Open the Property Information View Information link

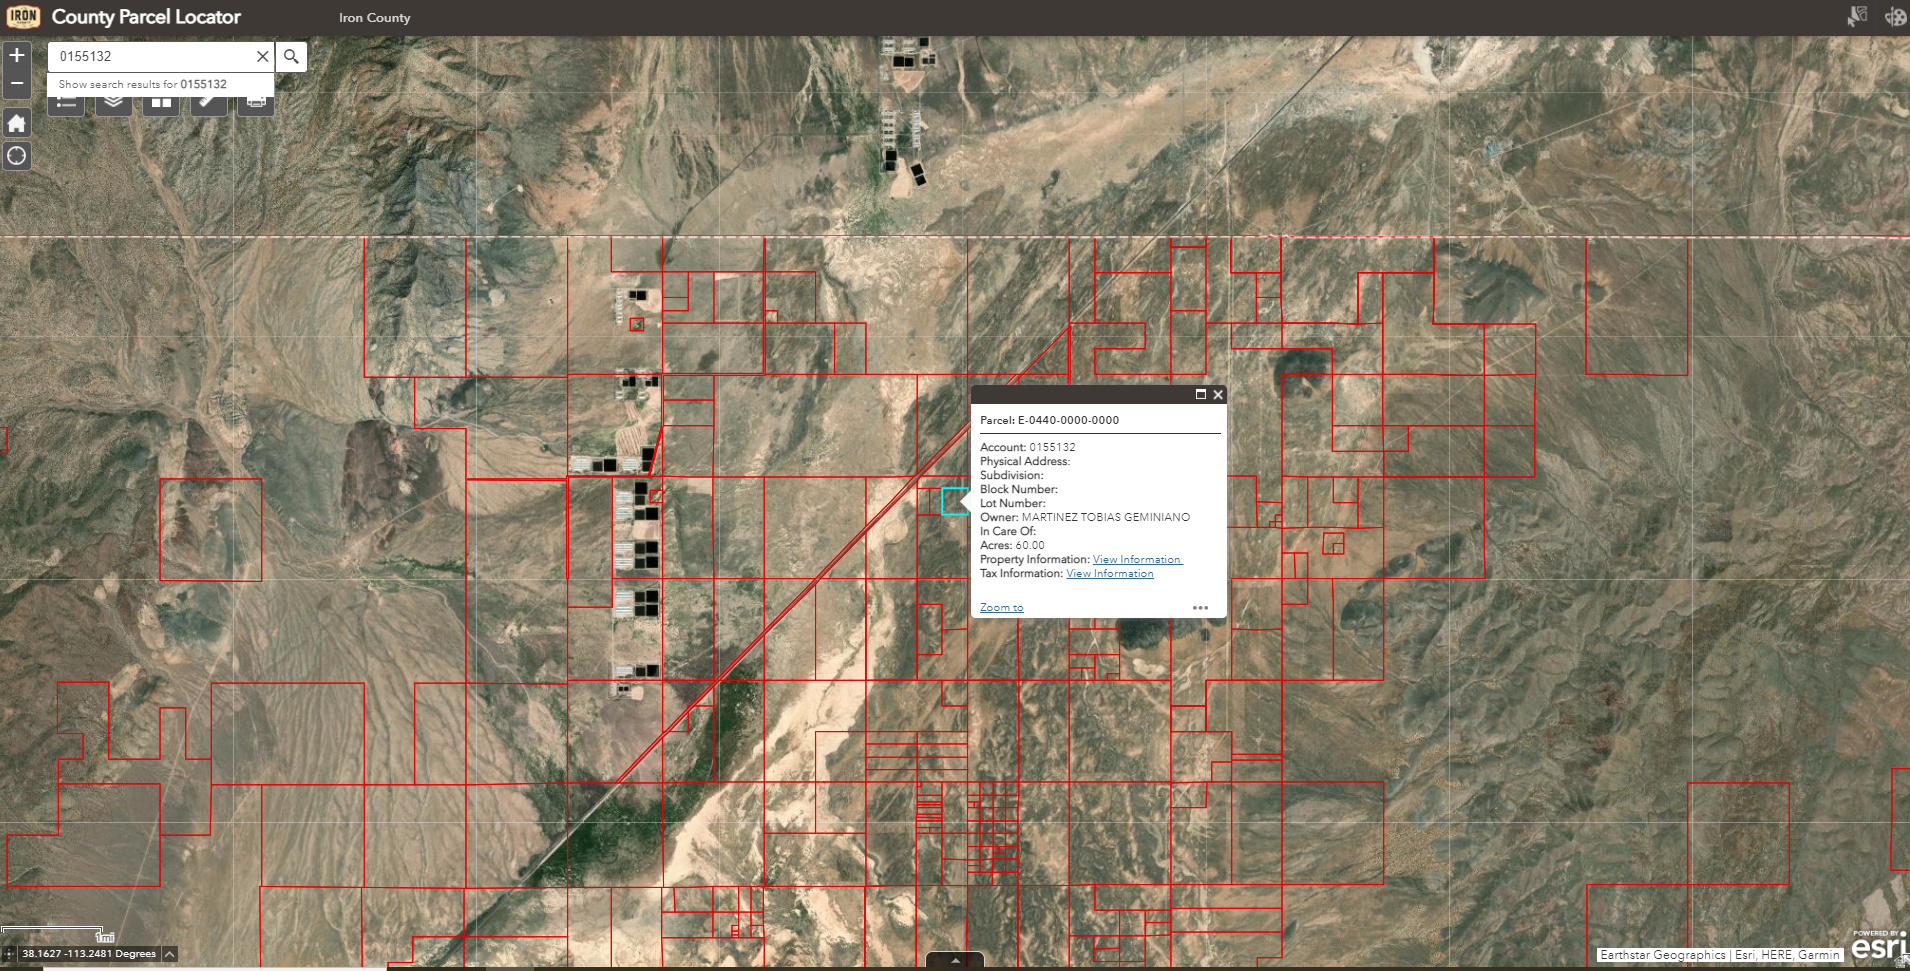pos(1136,559)
